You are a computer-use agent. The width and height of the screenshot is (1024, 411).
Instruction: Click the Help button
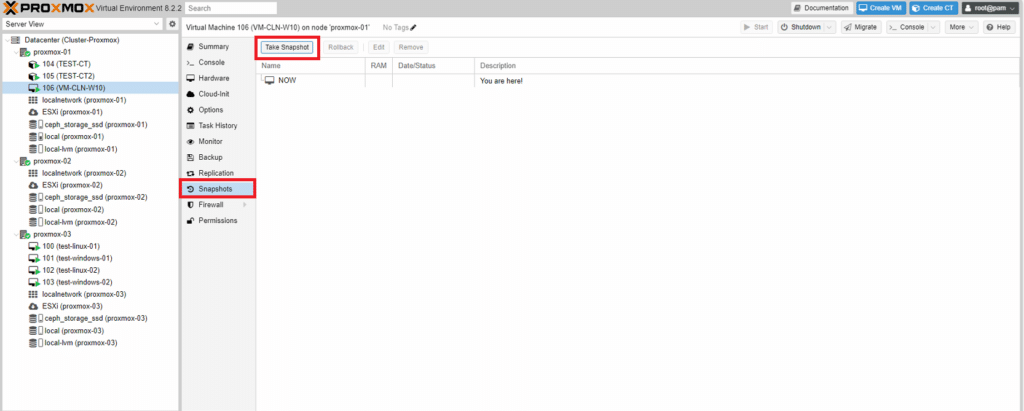click(999, 27)
